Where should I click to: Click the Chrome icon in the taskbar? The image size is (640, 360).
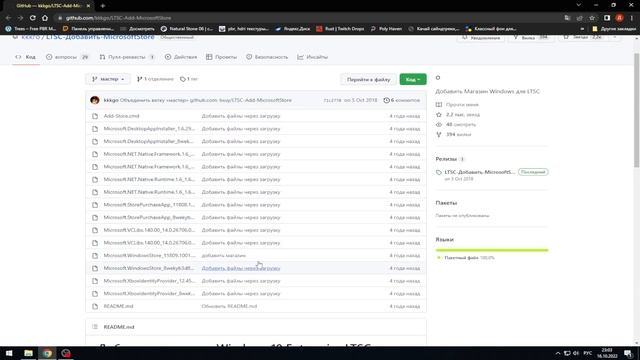click(x=47, y=353)
